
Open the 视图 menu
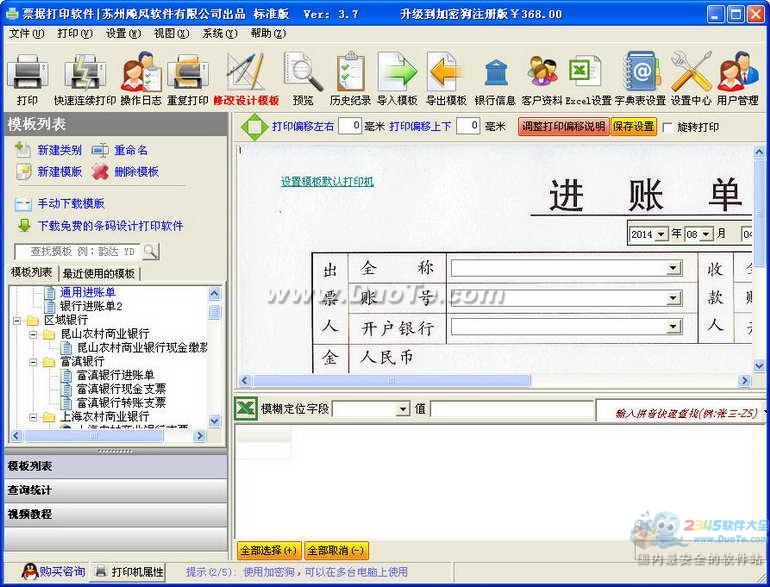click(x=171, y=33)
